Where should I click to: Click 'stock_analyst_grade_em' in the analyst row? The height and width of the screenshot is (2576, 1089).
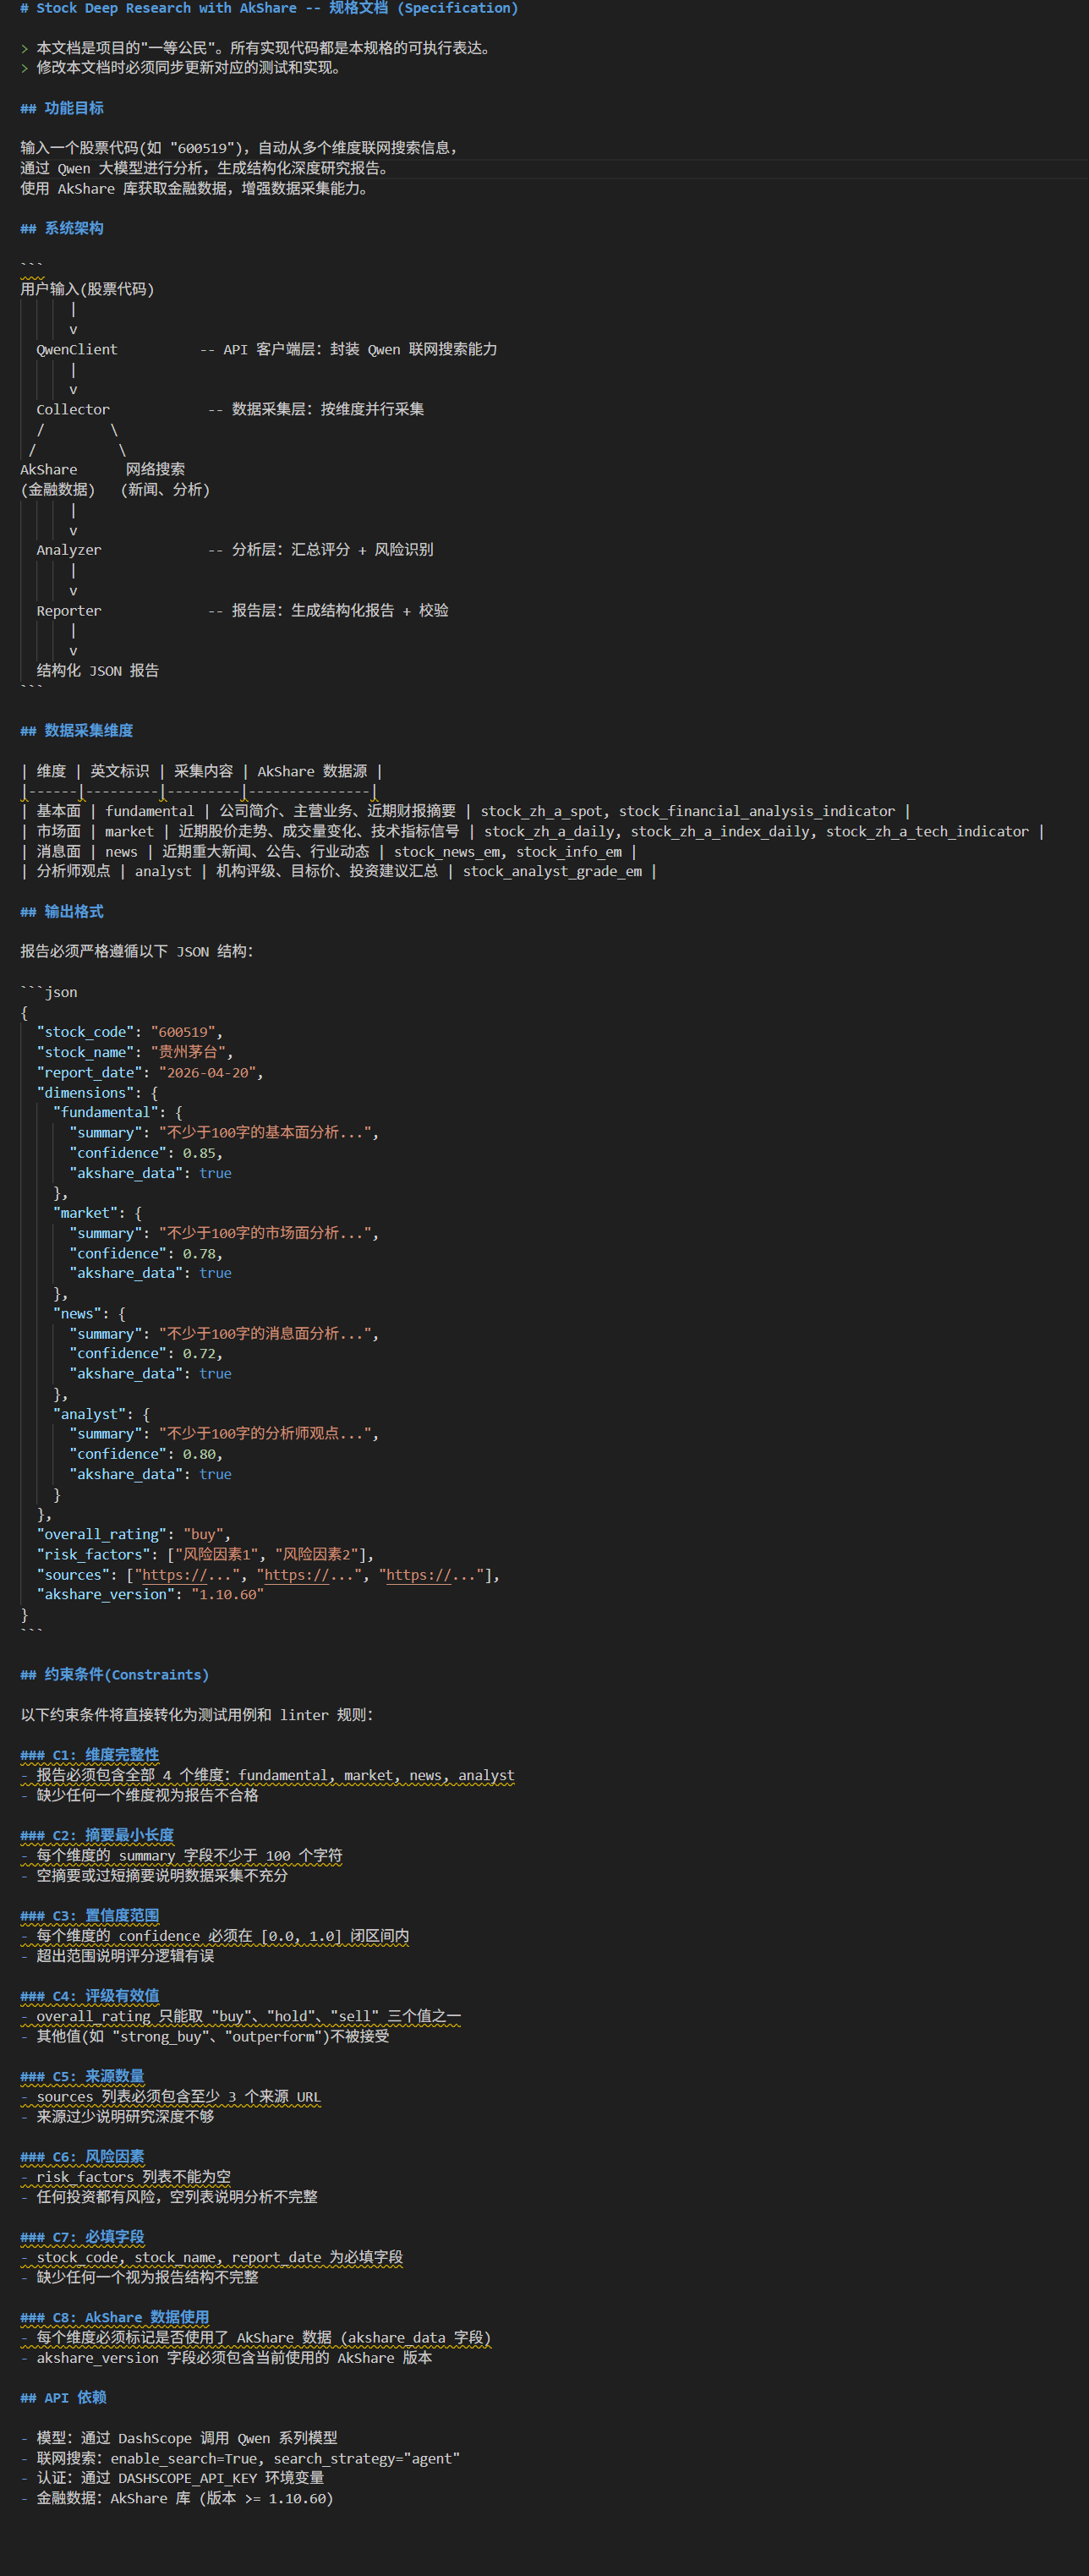[x=552, y=871]
